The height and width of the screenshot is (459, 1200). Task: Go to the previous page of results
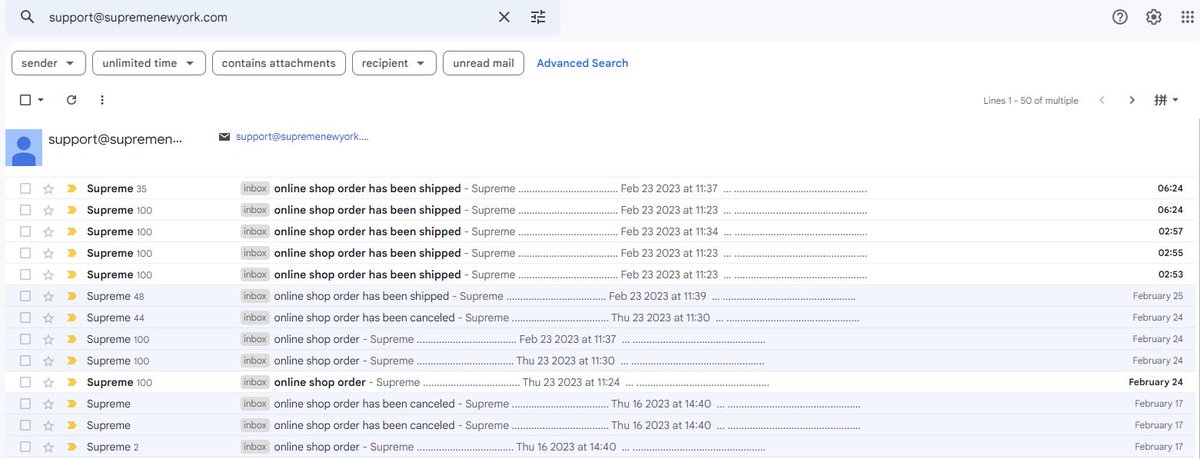point(1102,100)
